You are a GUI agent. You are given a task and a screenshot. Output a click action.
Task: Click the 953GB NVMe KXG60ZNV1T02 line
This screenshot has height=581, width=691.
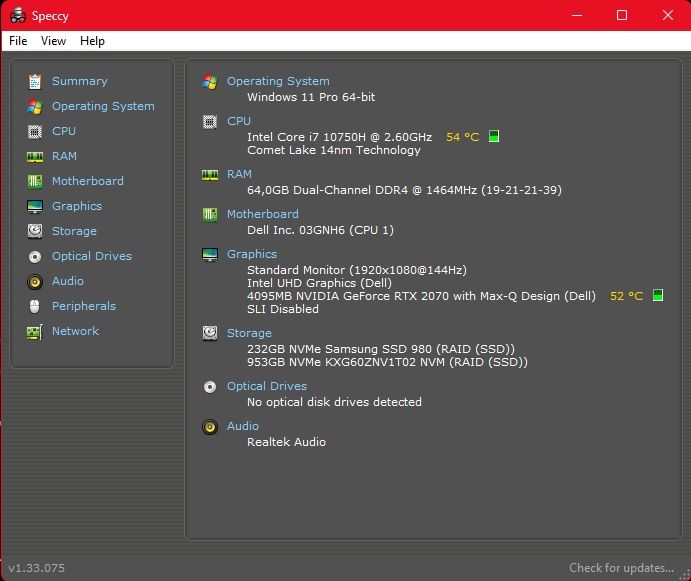click(387, 362)
